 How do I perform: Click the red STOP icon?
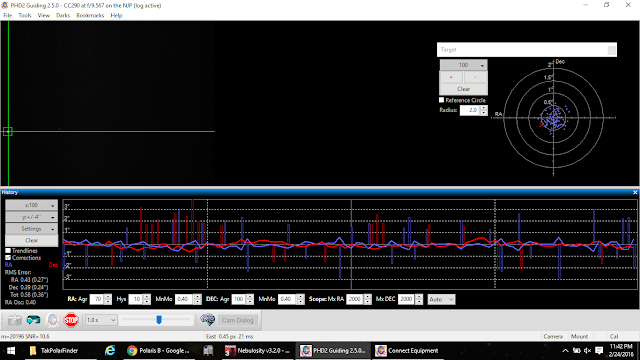pos(71,320)
